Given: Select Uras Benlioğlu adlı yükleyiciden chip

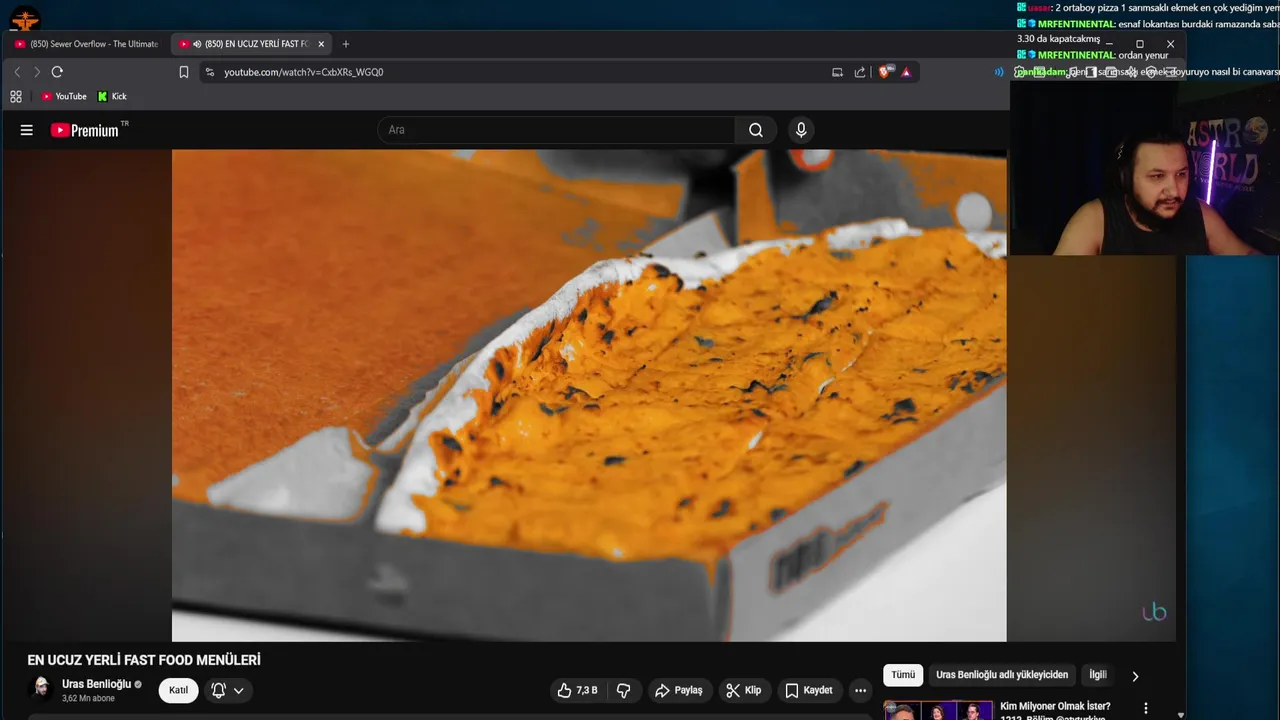Looking at the screenshot, I should (x=1002, y=675).
